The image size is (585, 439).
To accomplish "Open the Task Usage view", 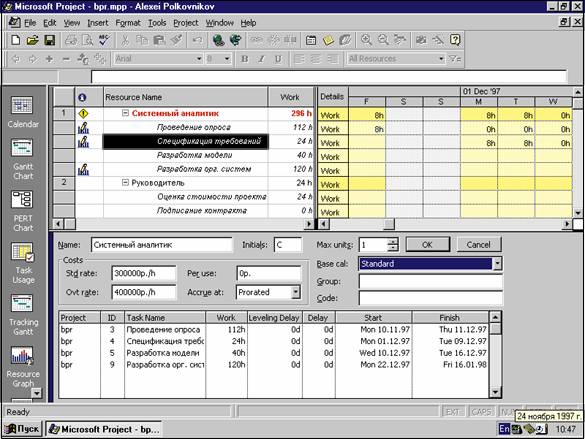I will coord(22,263).
